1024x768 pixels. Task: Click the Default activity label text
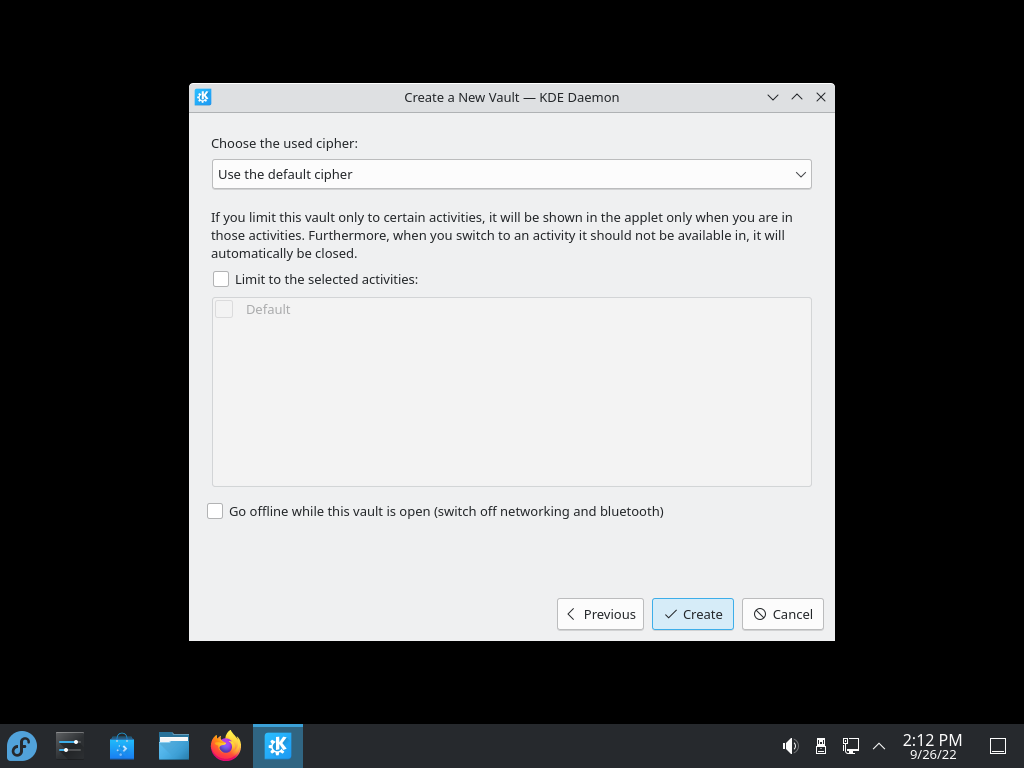pos(268,310)
